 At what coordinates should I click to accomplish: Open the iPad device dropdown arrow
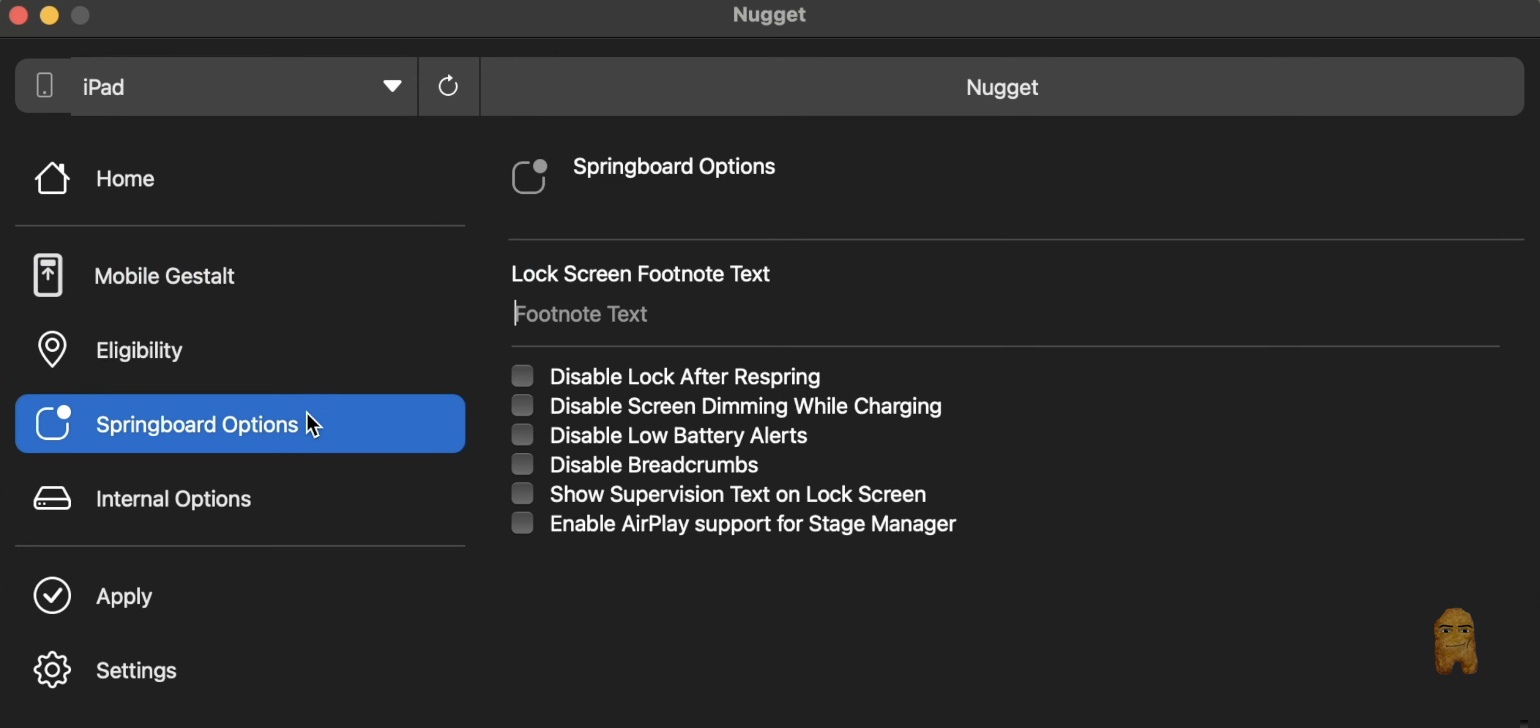(392, 86)
